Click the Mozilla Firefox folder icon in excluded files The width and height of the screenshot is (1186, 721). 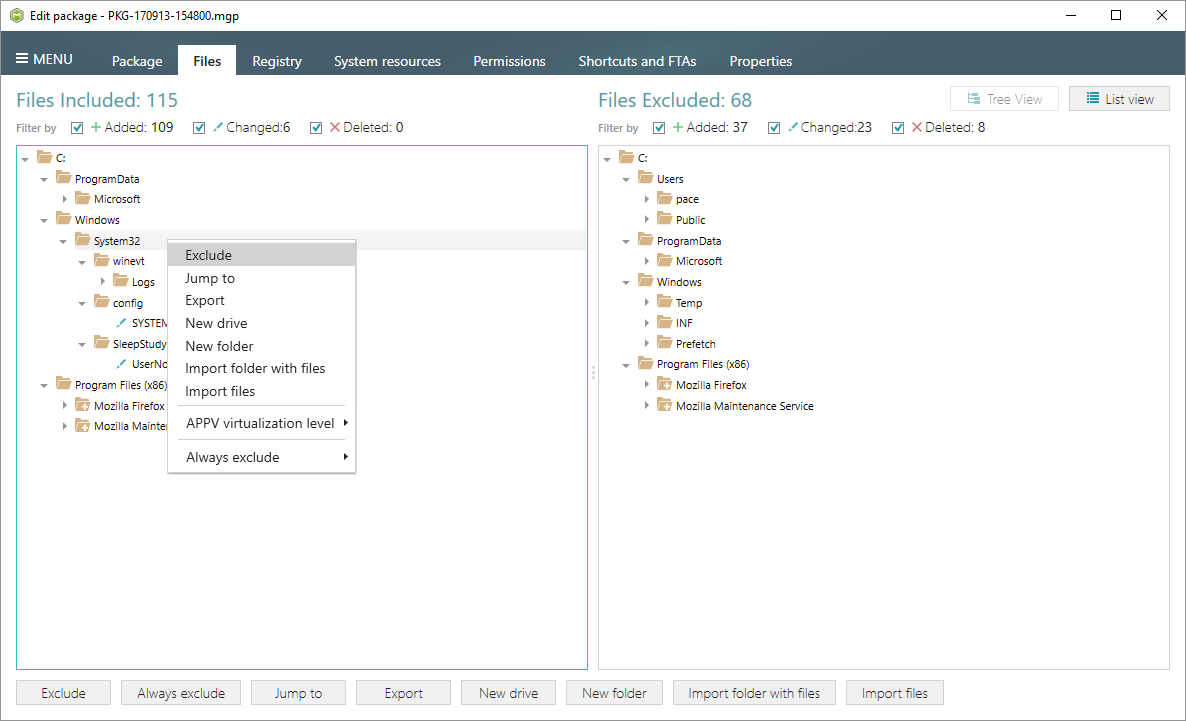[664, 385]
